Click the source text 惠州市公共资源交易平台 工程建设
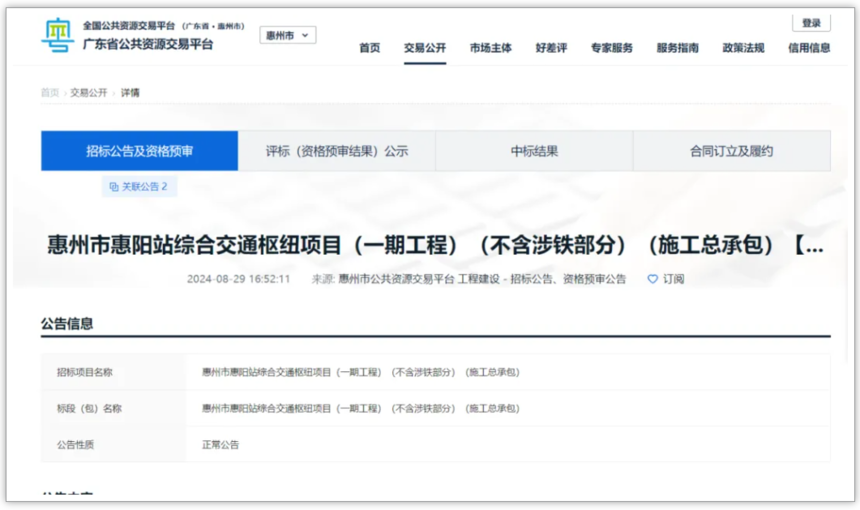 pos(419,279)
